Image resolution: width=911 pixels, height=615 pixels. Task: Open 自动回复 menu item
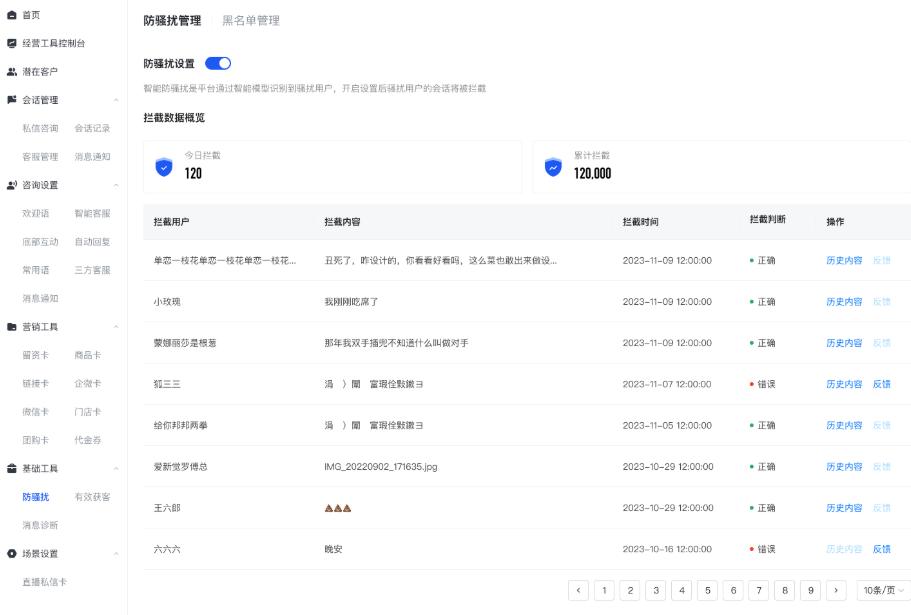point(92,242)
